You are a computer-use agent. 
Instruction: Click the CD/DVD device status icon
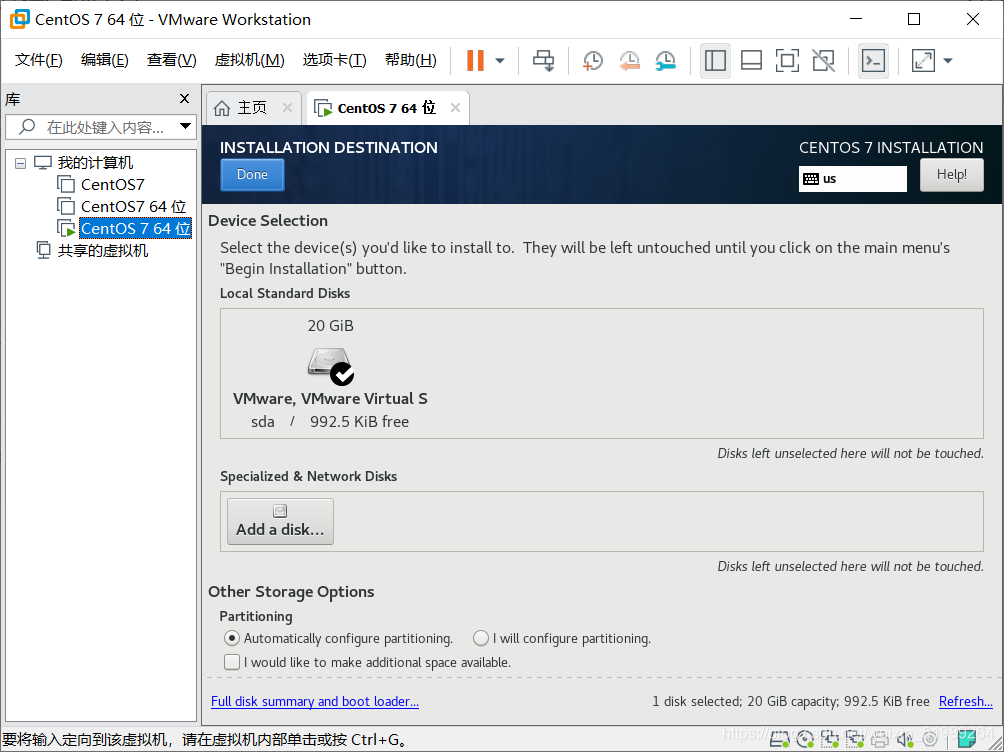click(806, 740)
